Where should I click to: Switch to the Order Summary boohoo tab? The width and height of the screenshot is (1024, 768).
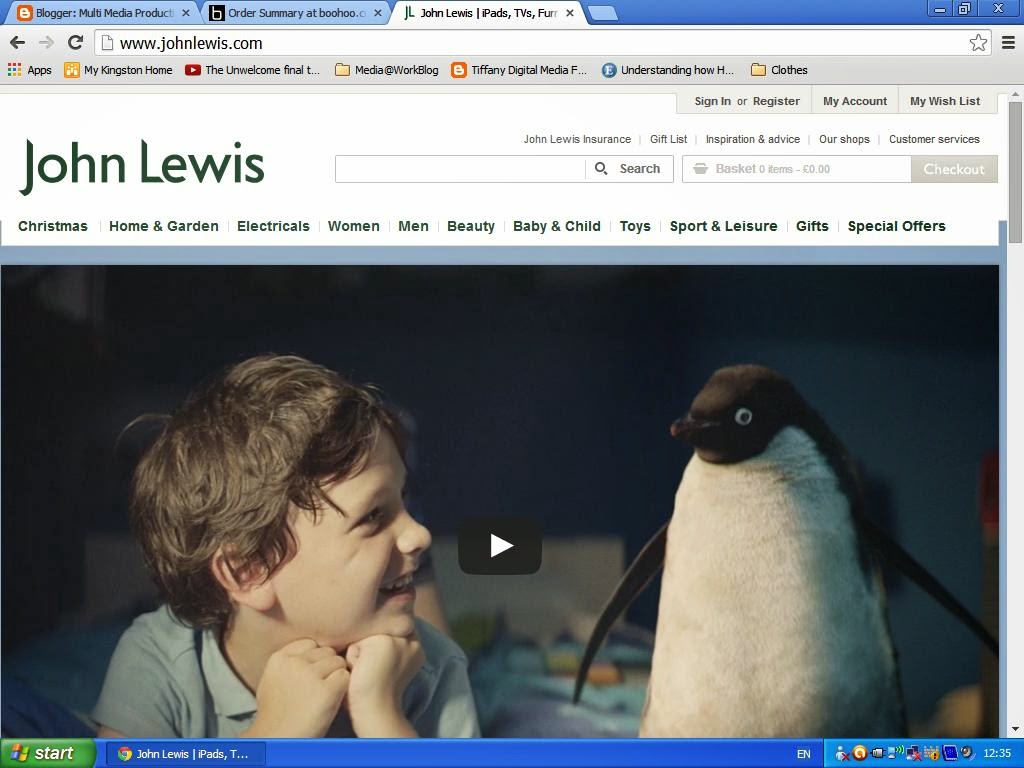290,13
